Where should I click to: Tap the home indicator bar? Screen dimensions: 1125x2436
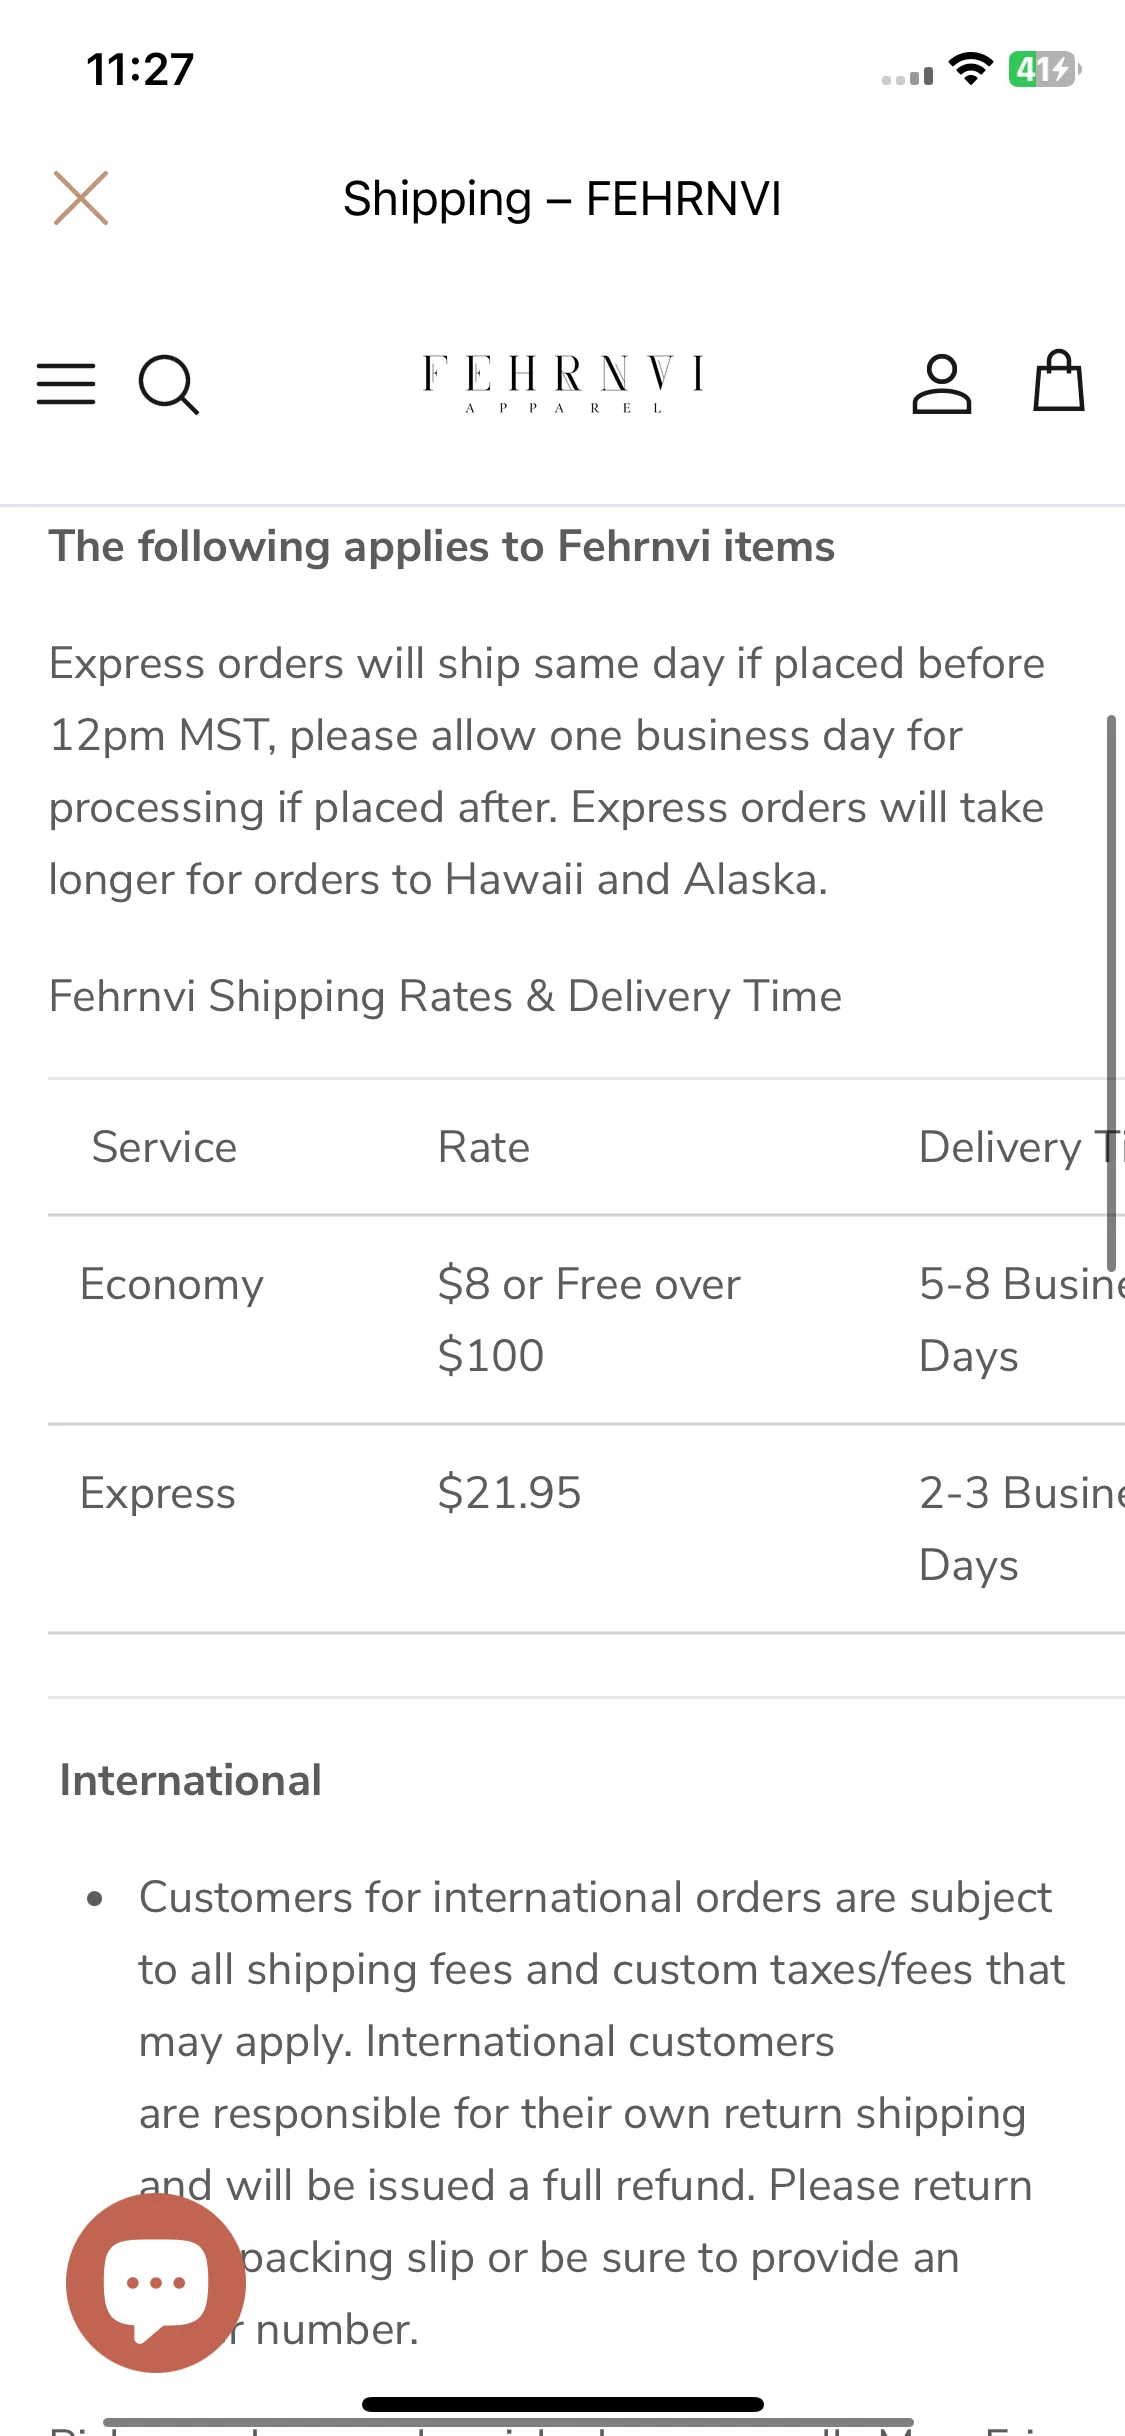(562, 2404)
